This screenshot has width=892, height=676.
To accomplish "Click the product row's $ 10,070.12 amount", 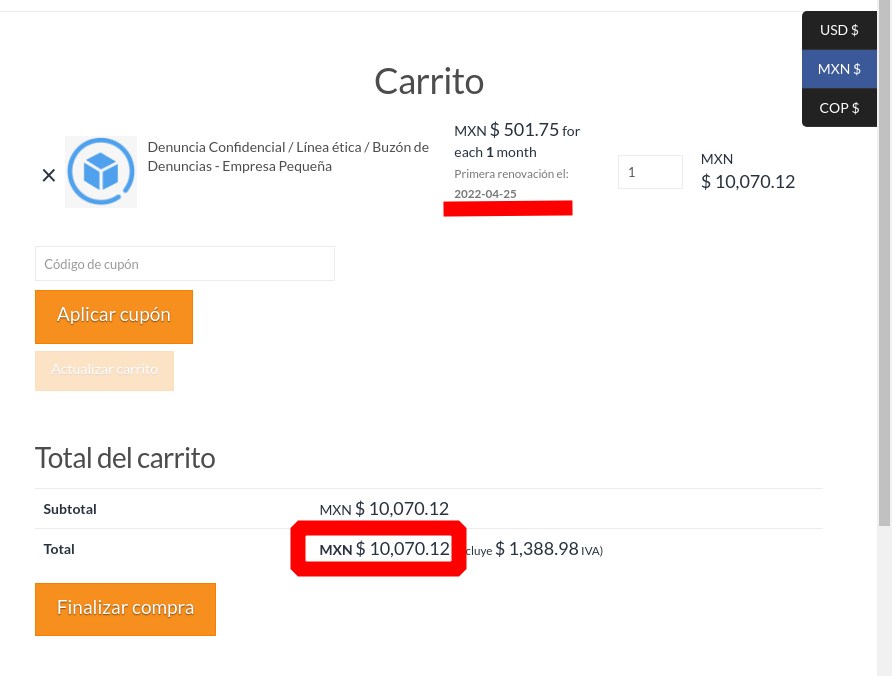I will (748, 181).
